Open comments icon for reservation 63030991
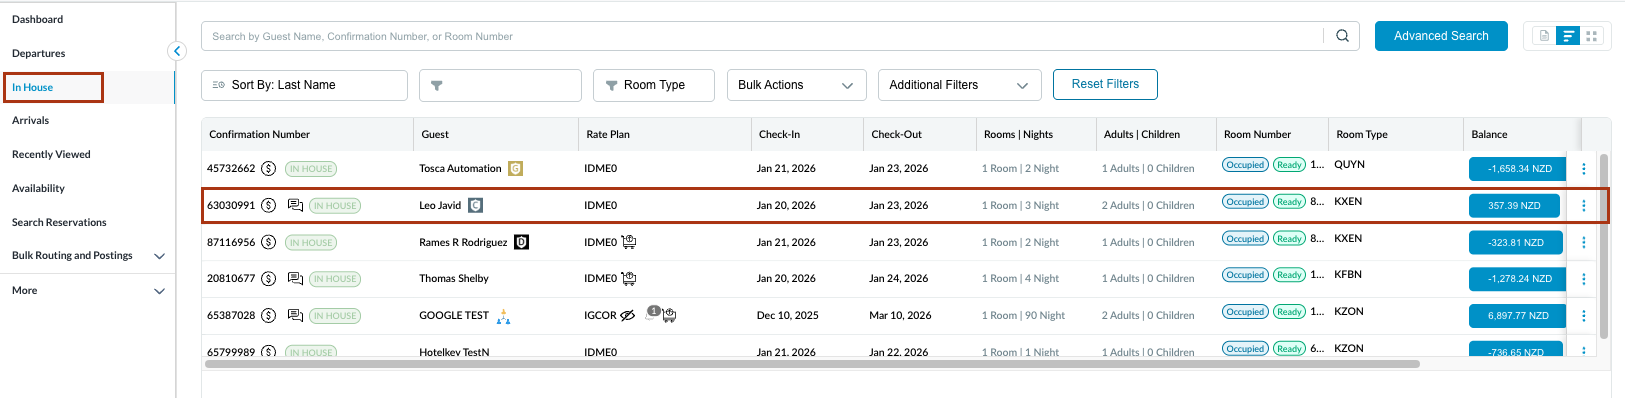The height and width of the screenshot is (398, 1625). (x=295, y=206)
